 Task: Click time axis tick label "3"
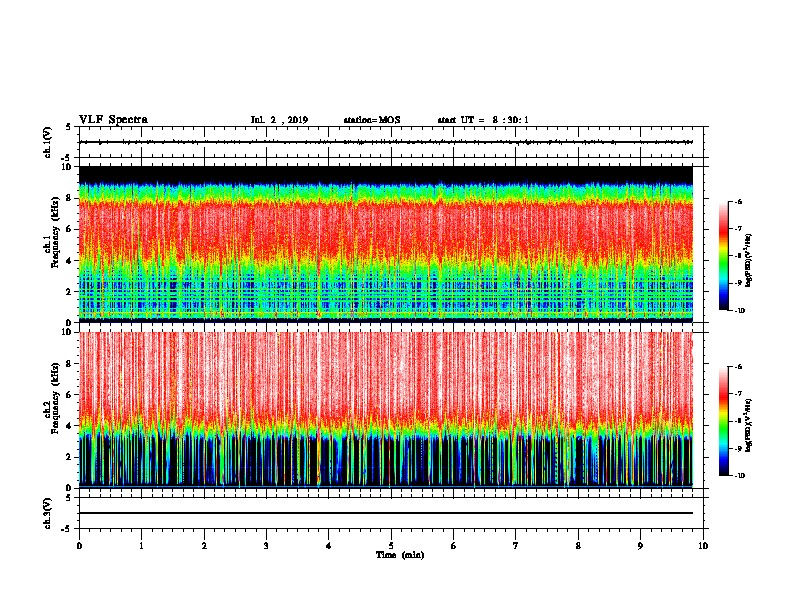coord(266,546)
